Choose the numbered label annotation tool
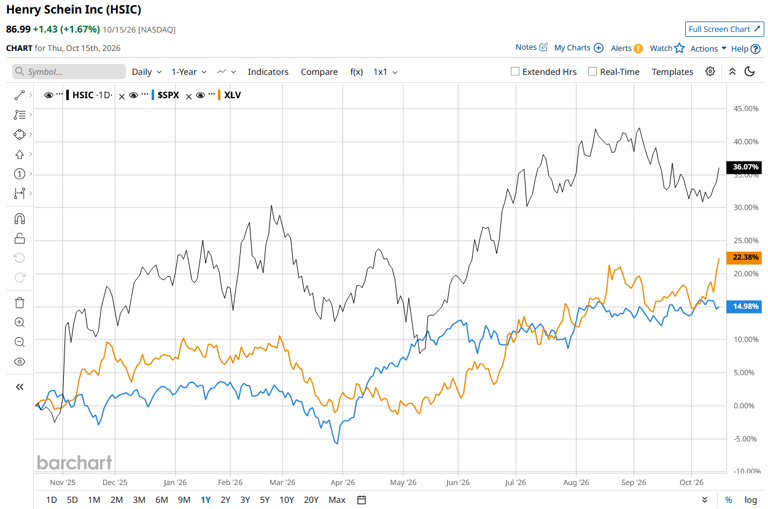 click(20, 174)
